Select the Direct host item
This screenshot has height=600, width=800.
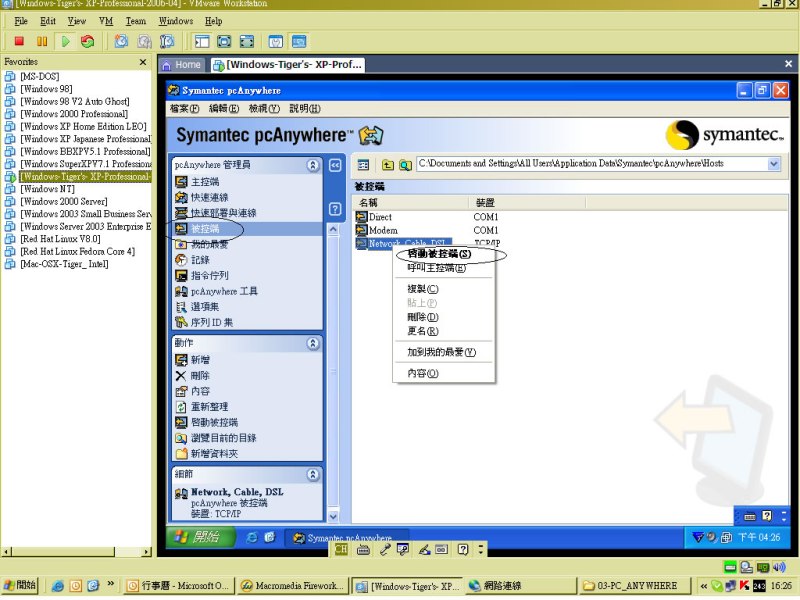(374, 217)
